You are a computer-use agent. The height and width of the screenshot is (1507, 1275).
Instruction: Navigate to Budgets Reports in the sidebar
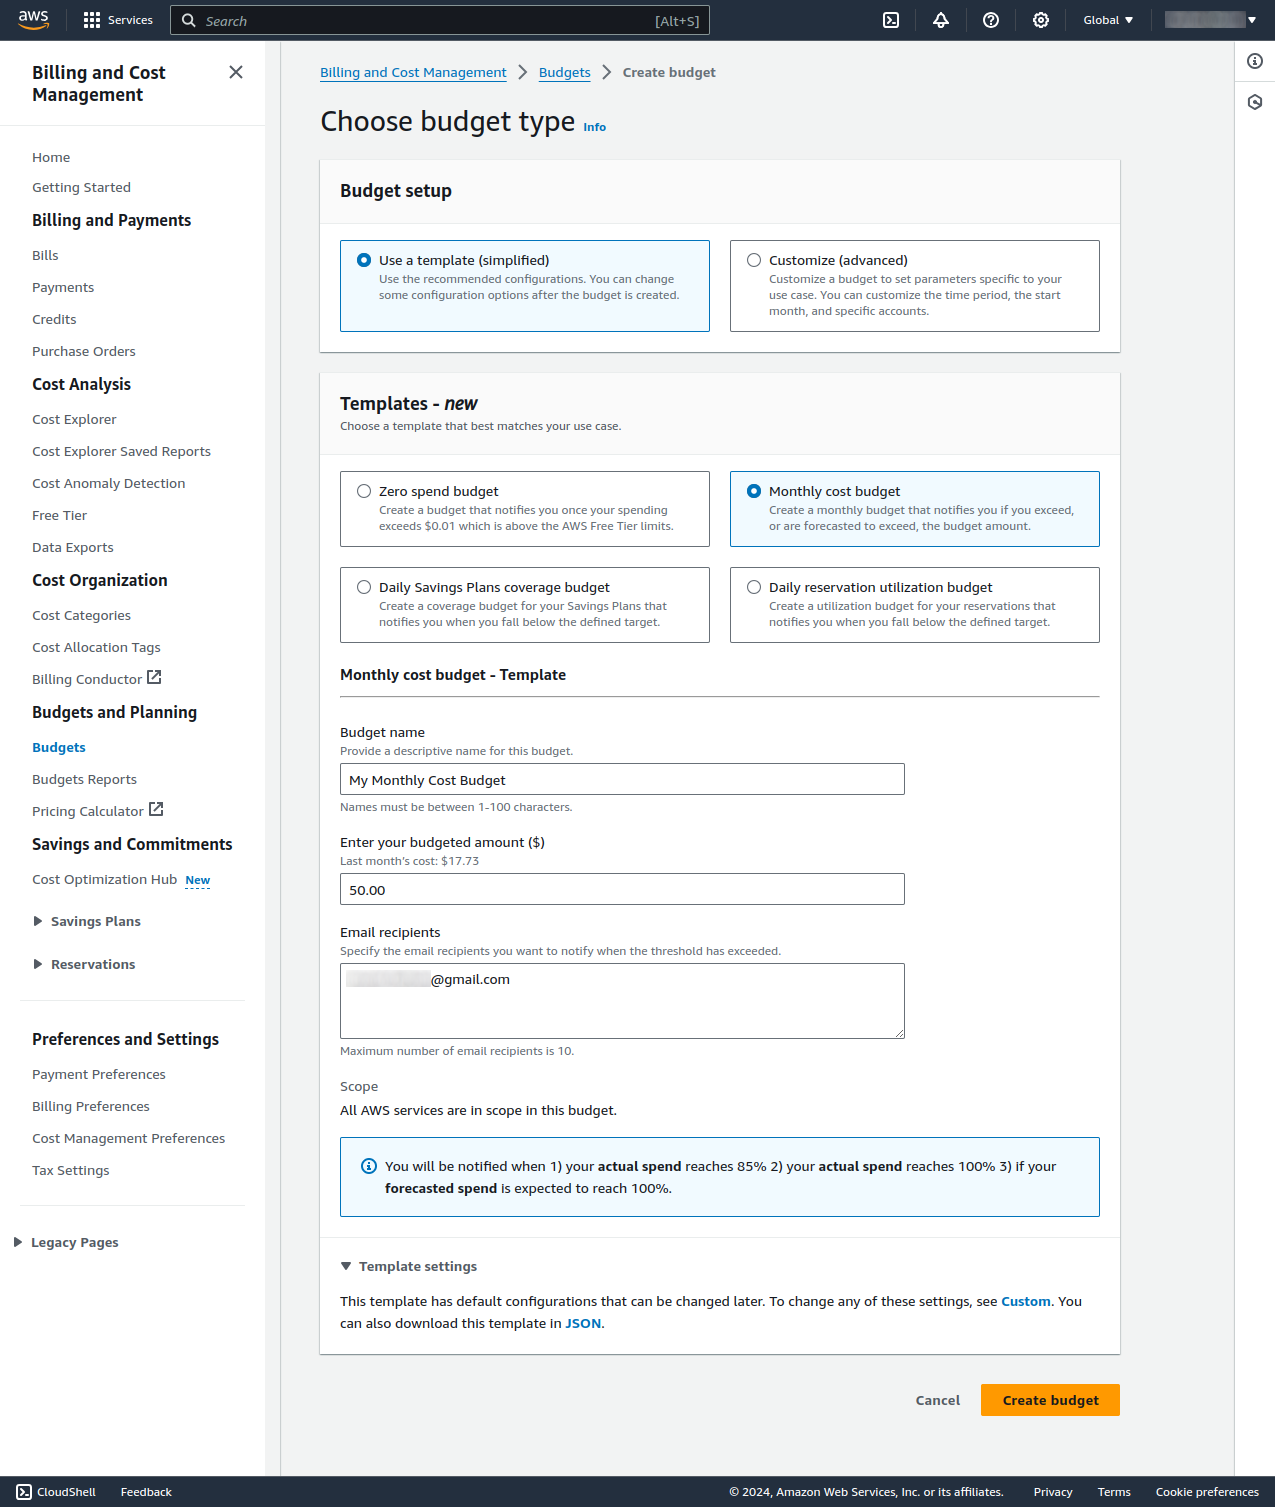pyautogui.click(x=84, y=778)
